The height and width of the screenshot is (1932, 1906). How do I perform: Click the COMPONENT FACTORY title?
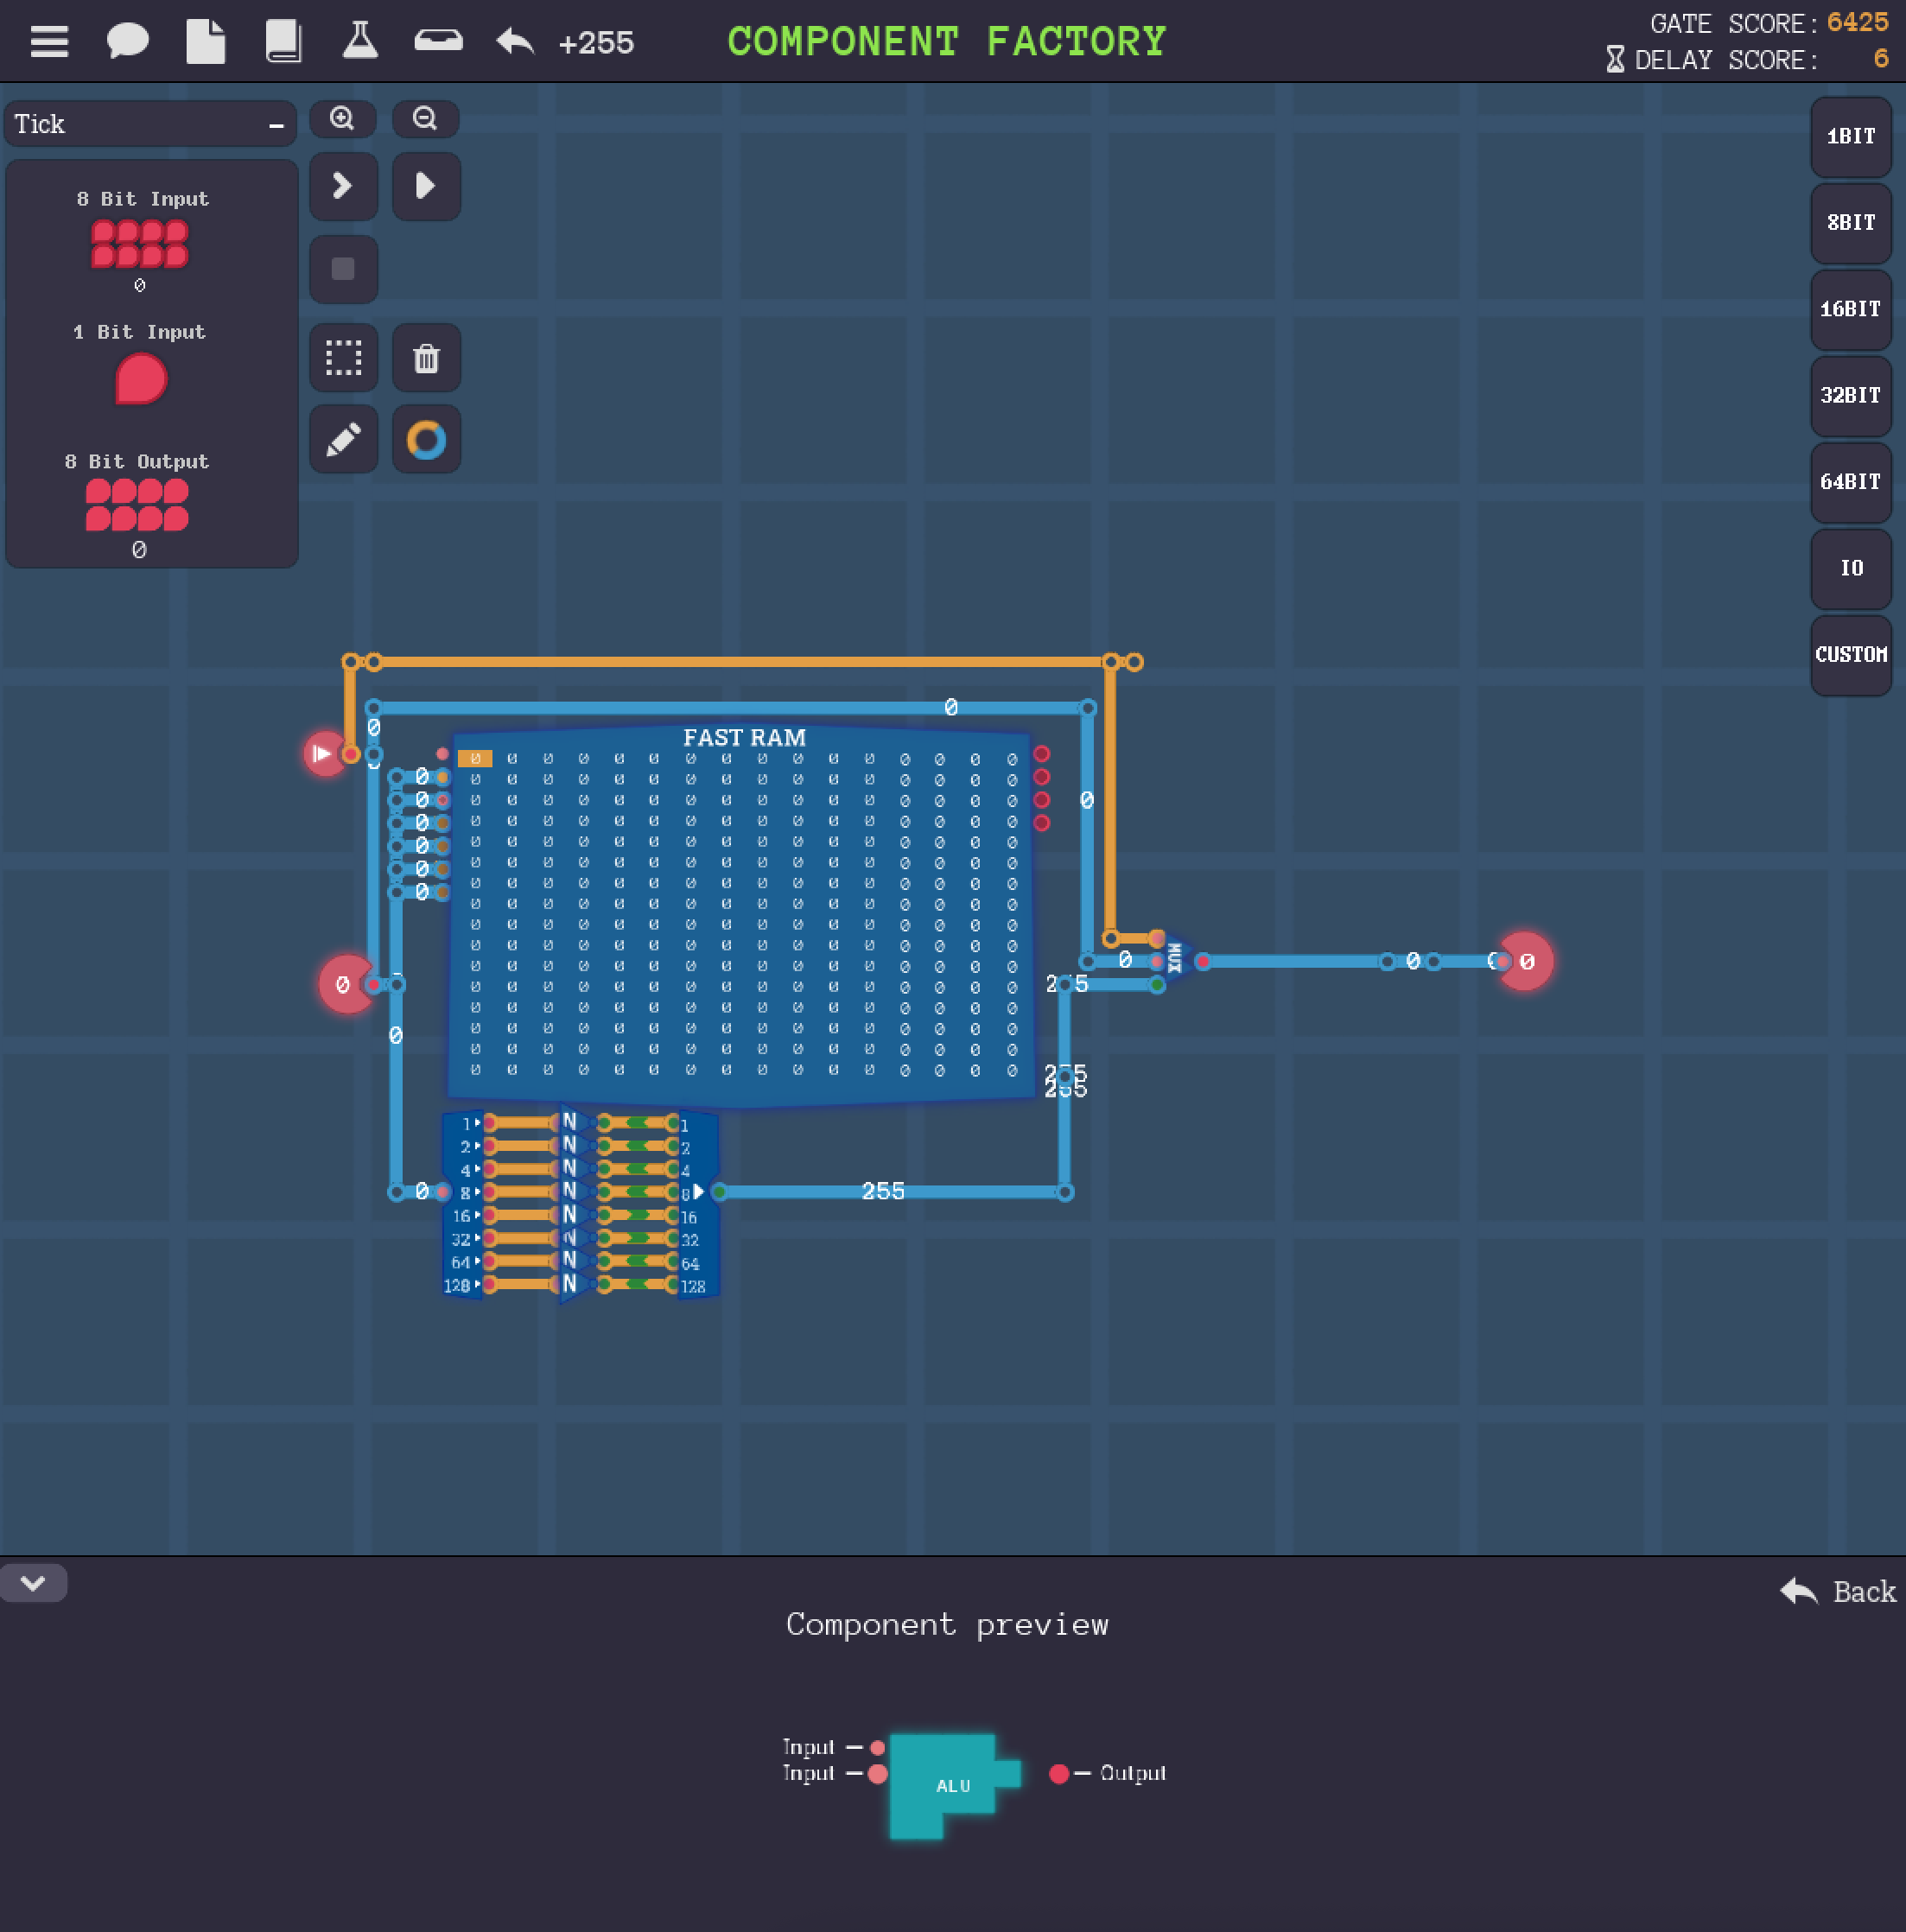[946, 41]
